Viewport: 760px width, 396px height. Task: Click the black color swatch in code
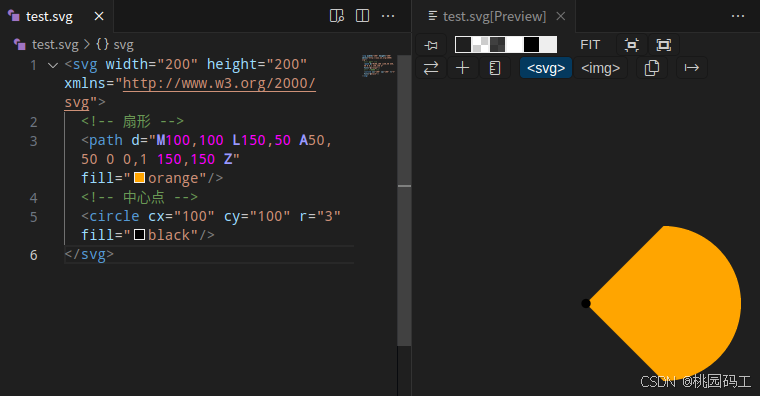pyautogui.click(x=140, y=235)
